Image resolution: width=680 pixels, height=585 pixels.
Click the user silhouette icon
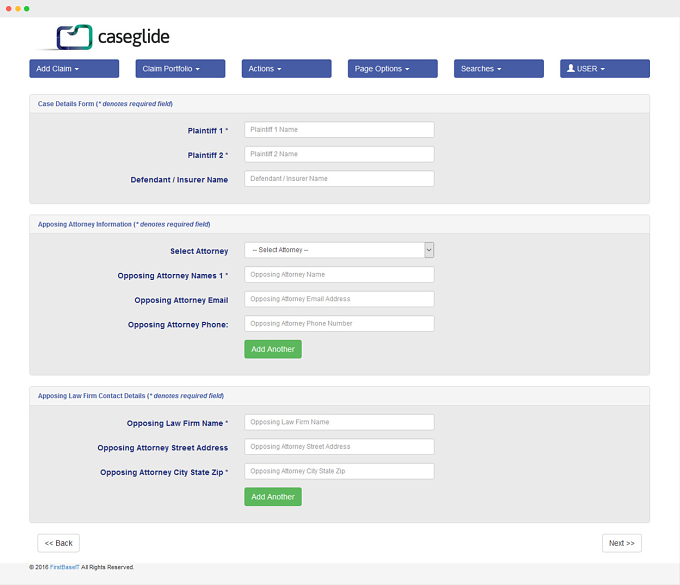571,68
